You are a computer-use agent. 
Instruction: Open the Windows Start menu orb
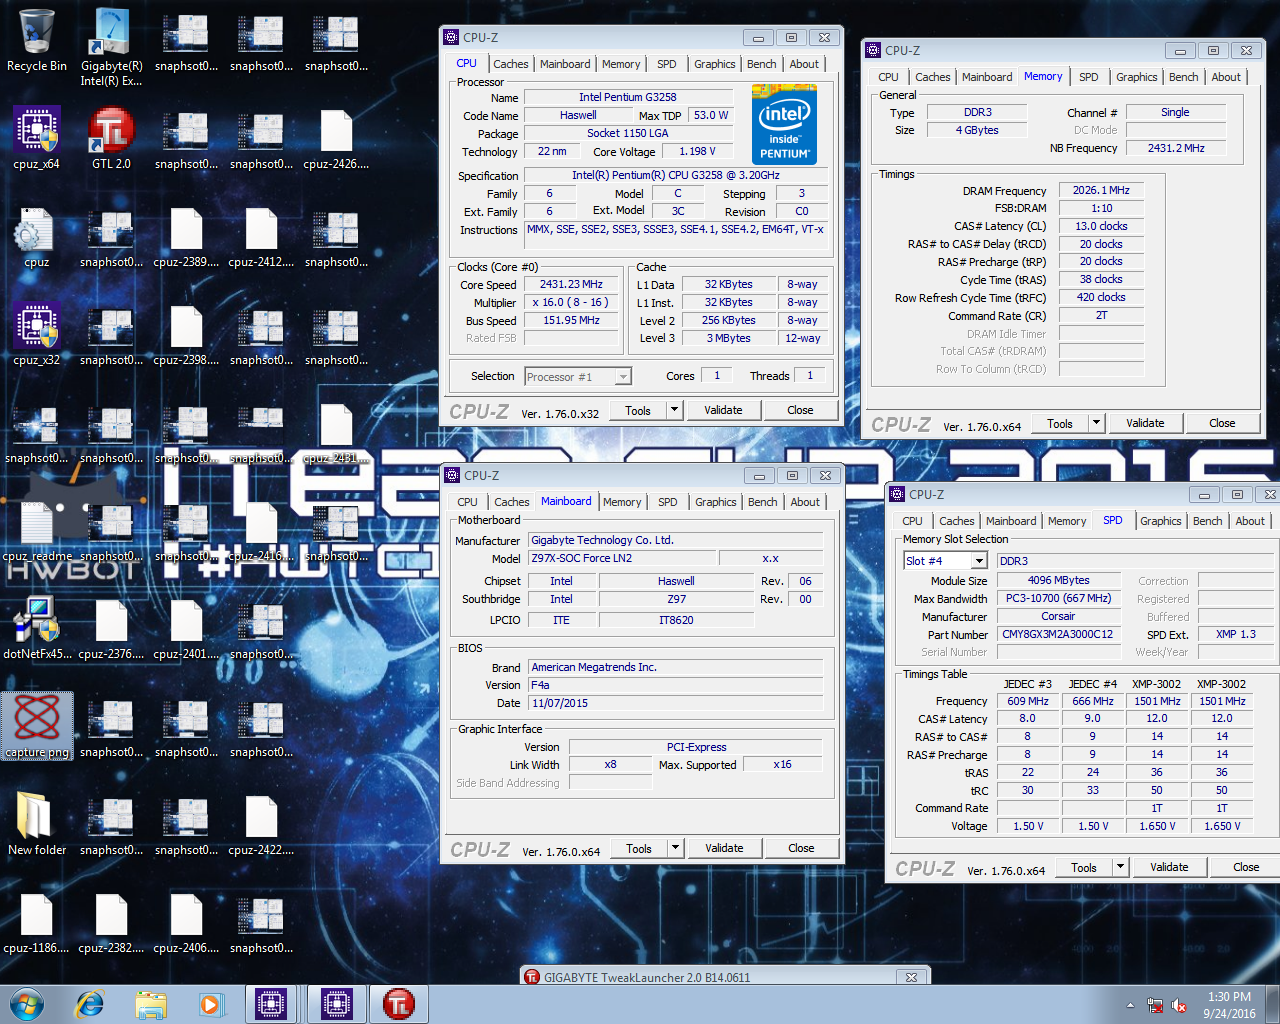click(27, 1004)
